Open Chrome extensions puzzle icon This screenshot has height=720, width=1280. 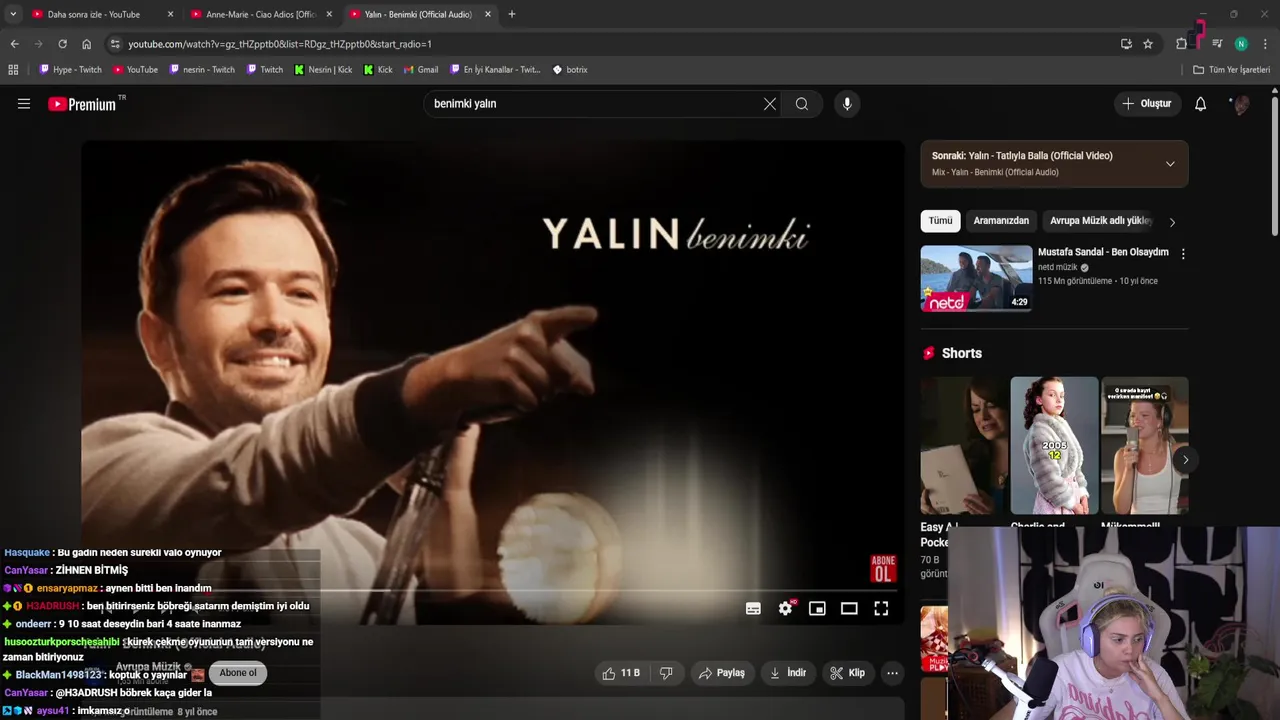pyautogui.click(x=1182, y=44)
